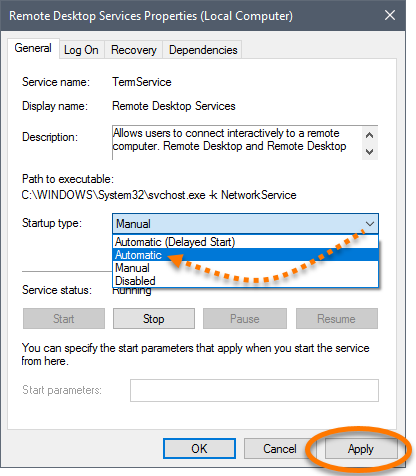Open the Recovery tab

coord(134,50)
